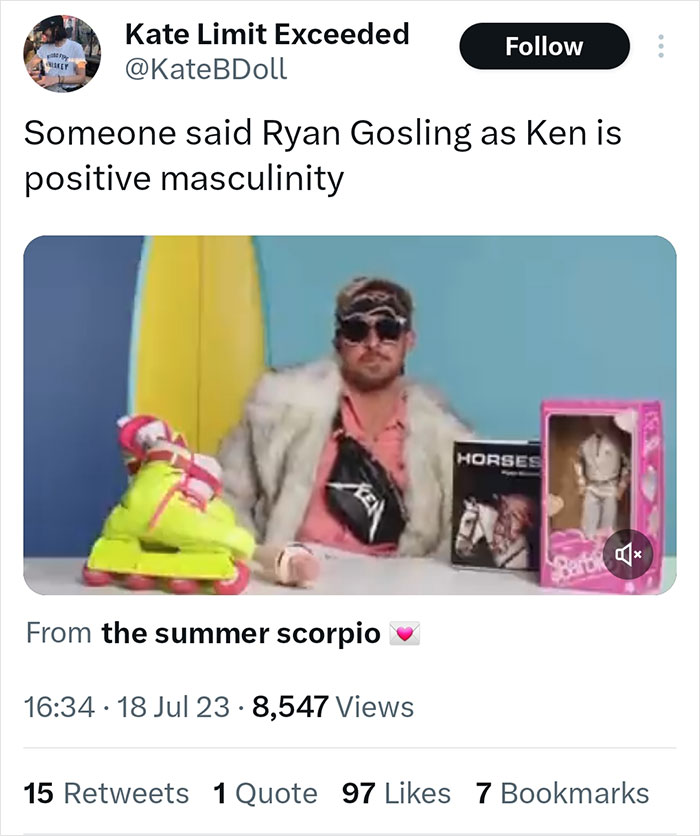
Task: Visit 'the summer scorpio' source account
Action: click(x=240, y=632)
